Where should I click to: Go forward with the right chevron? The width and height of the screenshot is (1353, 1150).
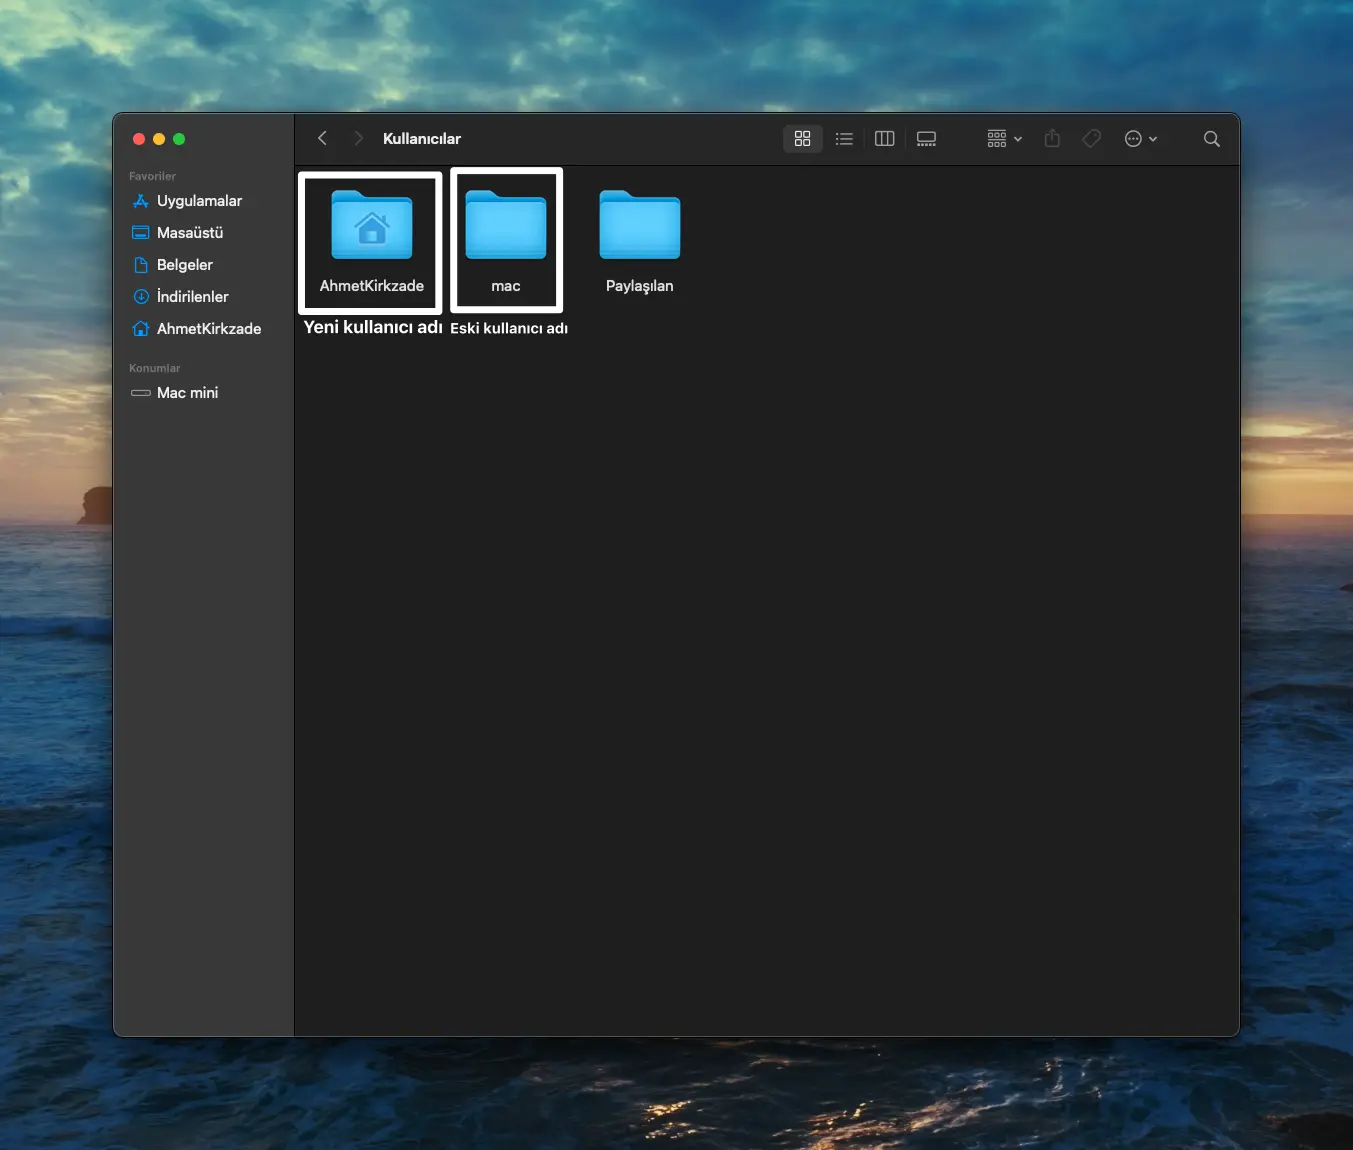[358, 138]
